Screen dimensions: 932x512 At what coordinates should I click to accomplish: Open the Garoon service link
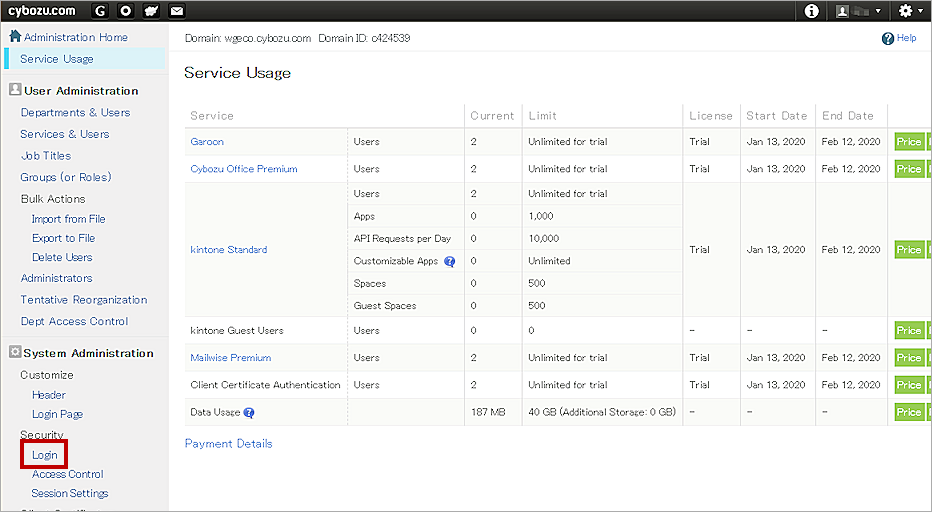pyautogui.click(x=207, y=142)
